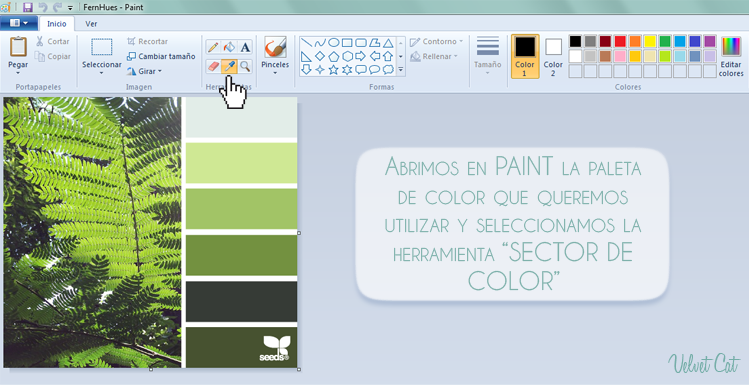Click the Pinceles brush icon

(275, 47)
